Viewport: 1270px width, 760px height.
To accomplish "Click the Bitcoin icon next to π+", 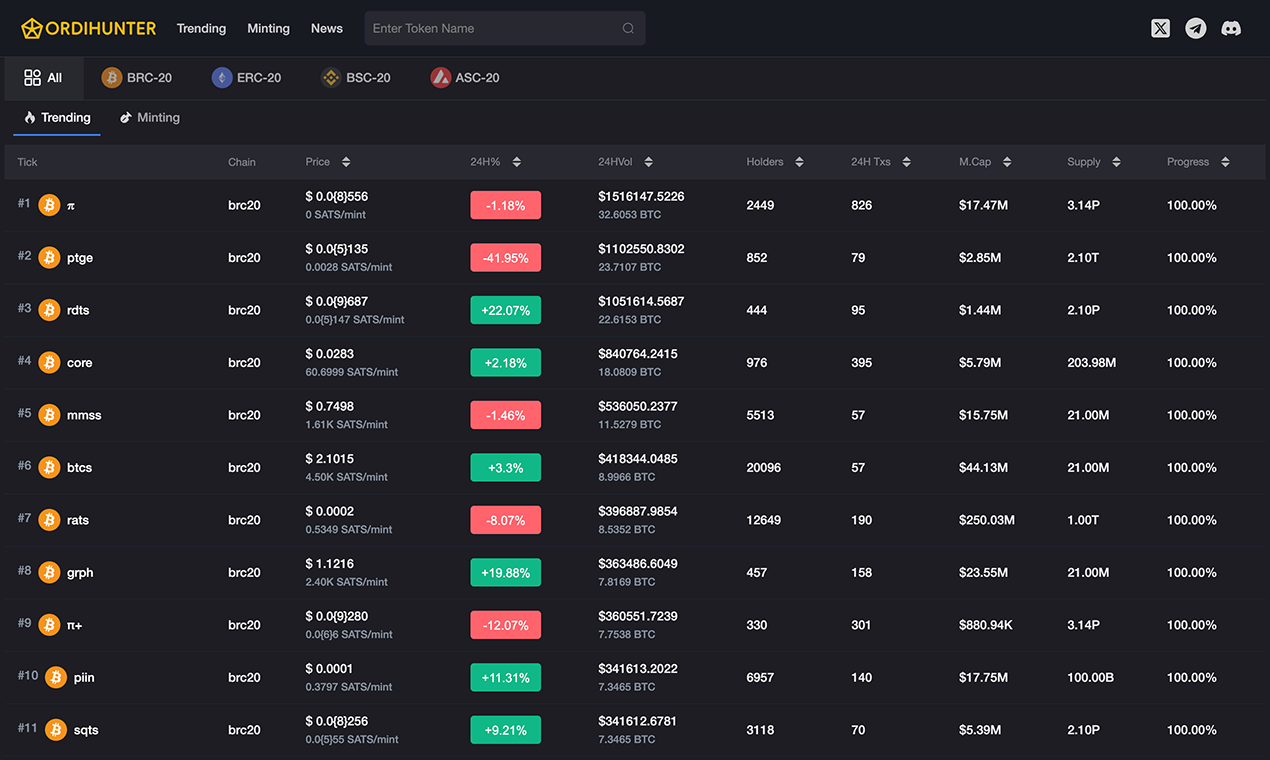I will click(49, 625).
